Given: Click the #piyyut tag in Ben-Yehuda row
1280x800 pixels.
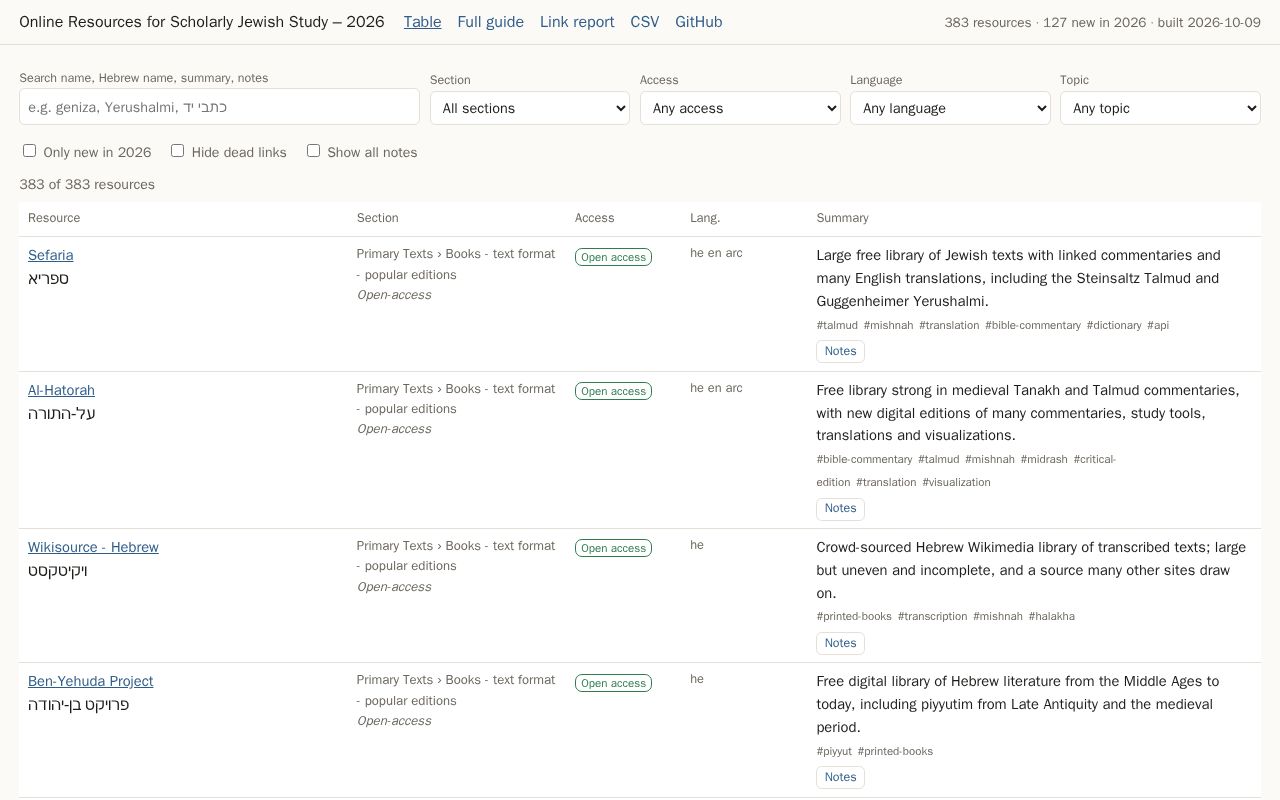Looking at the screenshot, I should 834,751.
